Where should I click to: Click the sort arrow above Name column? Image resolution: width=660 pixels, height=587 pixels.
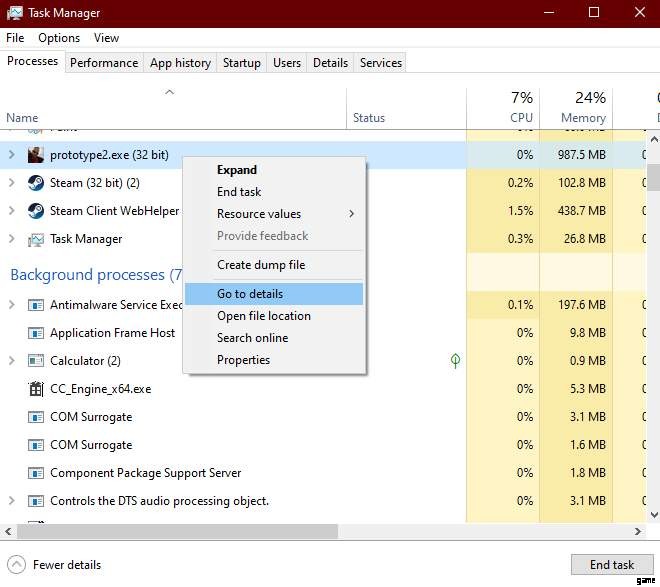point(169,92)
